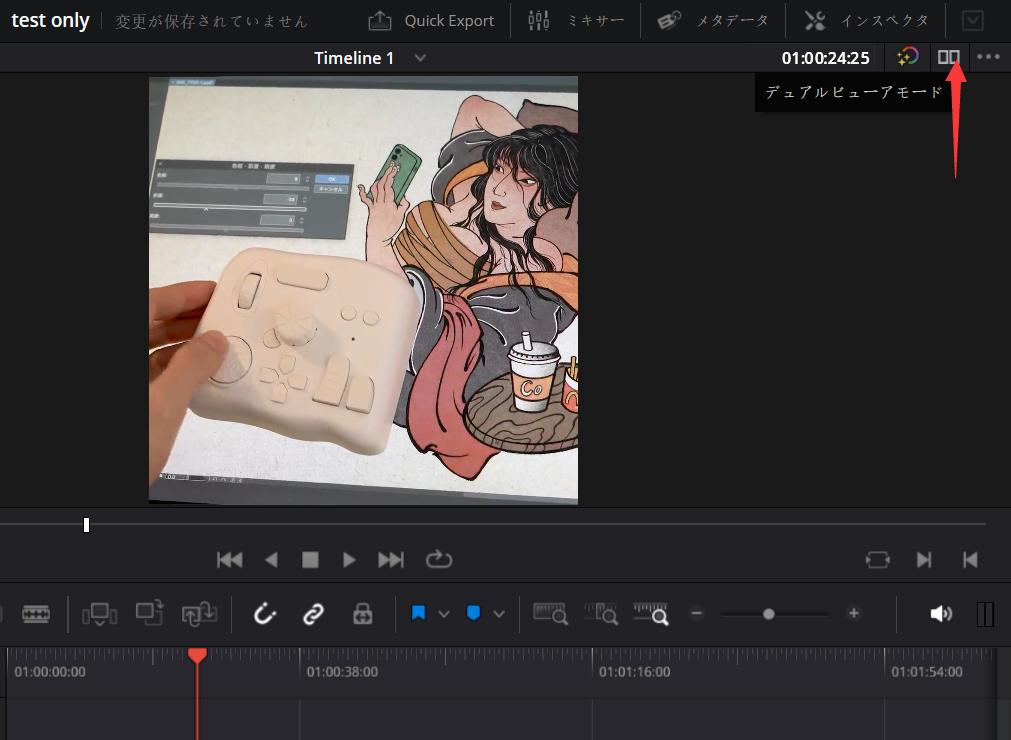Select the blade edit mode icon
Screen dimensions: 1011x740
pyautogui.click(x=36, y=614)
